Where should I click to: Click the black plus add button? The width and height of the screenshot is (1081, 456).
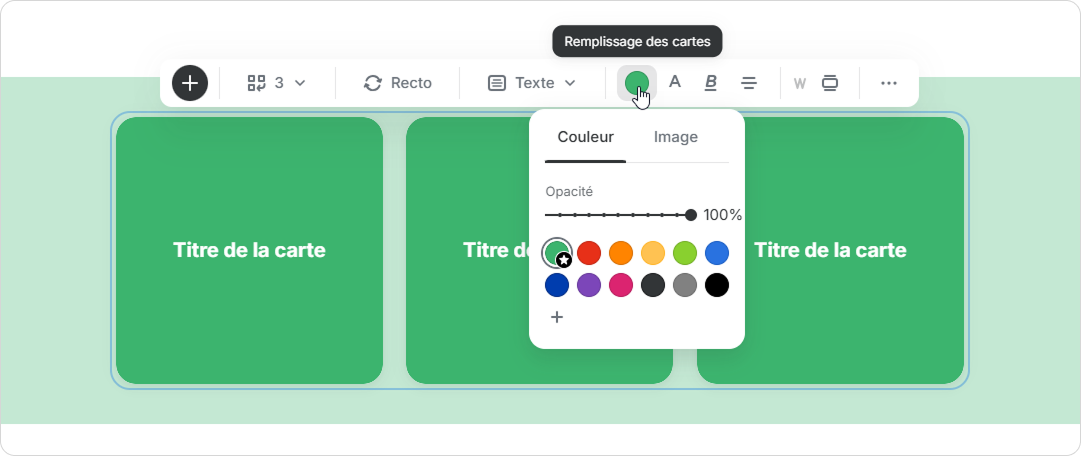(190, 83)
